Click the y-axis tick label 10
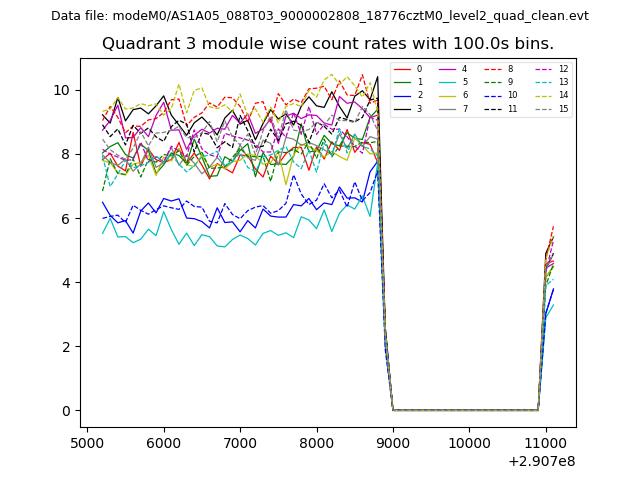Image resolution: width=640 pixels, height=480 pixels. (62, 90)
